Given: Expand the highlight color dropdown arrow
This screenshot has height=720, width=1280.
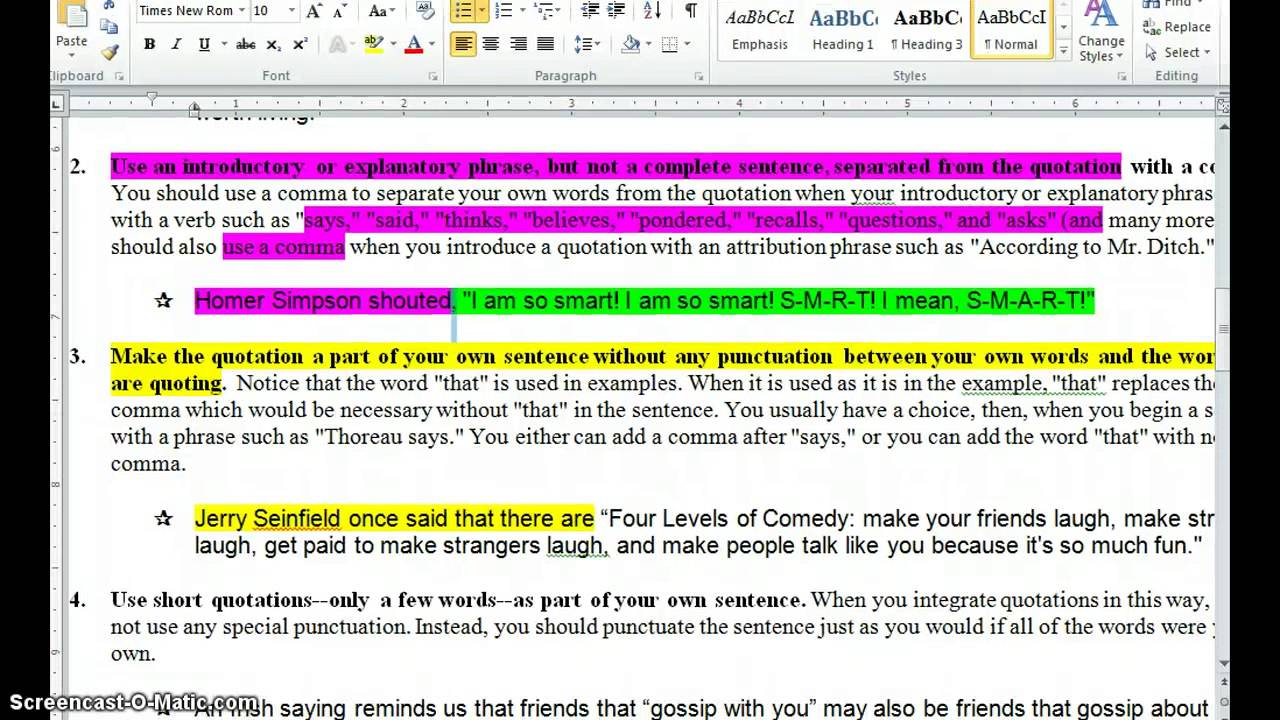Looking at the screenshot, I should click(x=393, y=44).
